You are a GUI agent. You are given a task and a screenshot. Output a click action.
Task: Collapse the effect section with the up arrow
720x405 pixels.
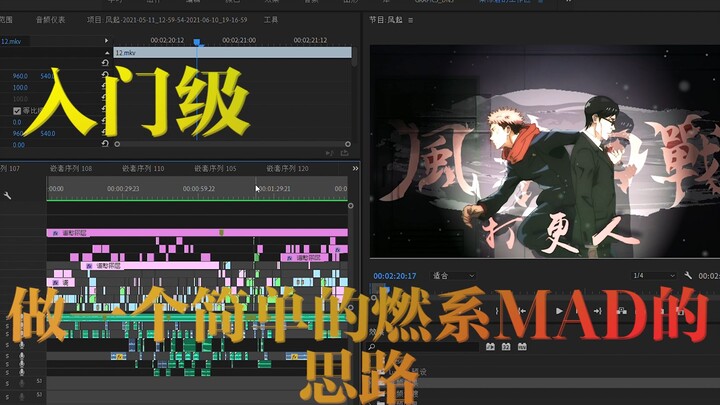tap(107, 53)
